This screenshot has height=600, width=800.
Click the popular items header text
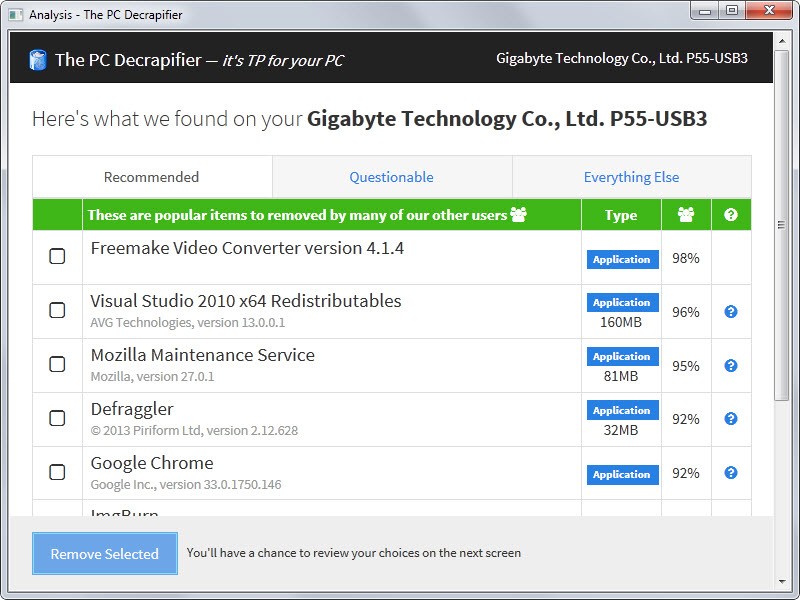297,215
